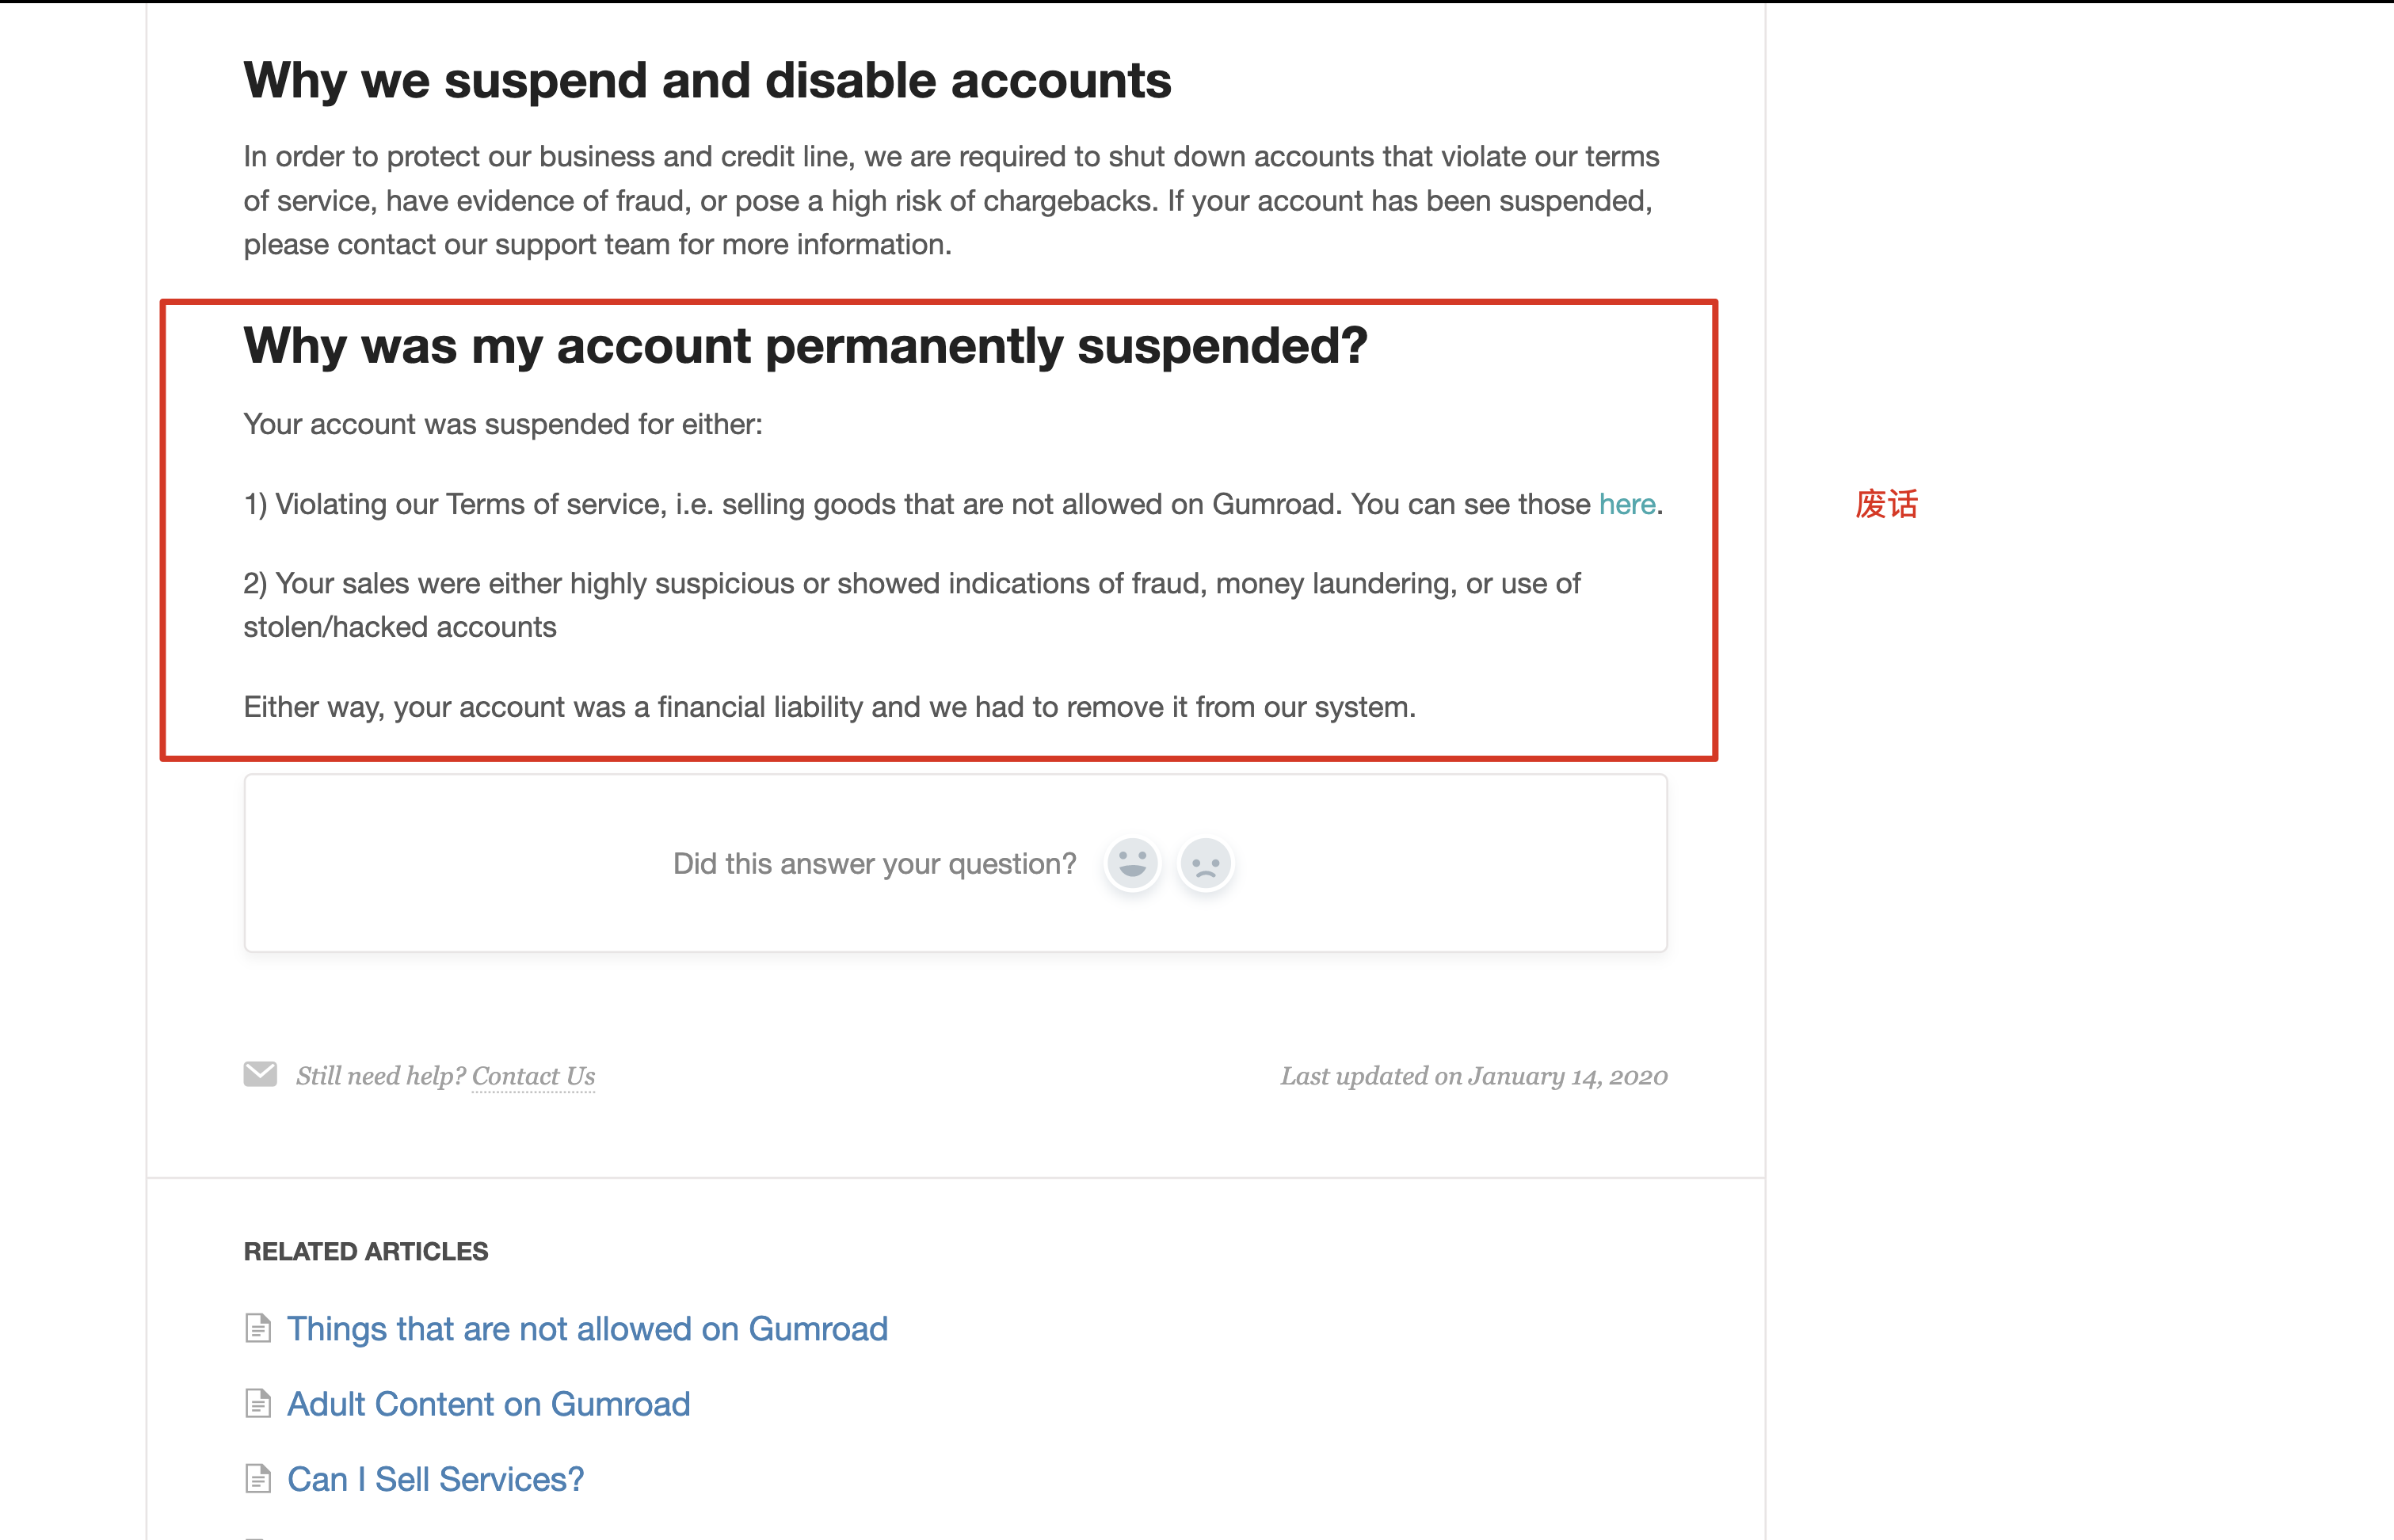Click the envelope icon beside Still need help
The width and height of the screenshot is (2394, 1540).
(260, 1074)
